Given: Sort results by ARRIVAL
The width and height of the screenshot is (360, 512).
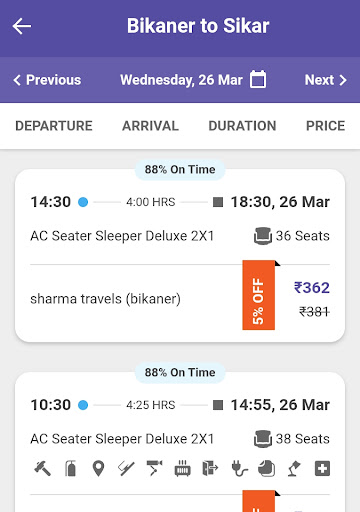Looking at the screenshot, I should [150, 126].
